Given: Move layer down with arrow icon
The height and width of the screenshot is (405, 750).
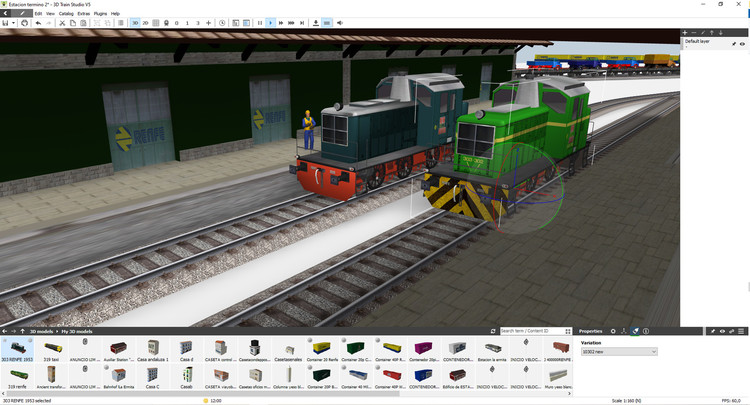Looking at the screenshot, I should coord(721,33).
